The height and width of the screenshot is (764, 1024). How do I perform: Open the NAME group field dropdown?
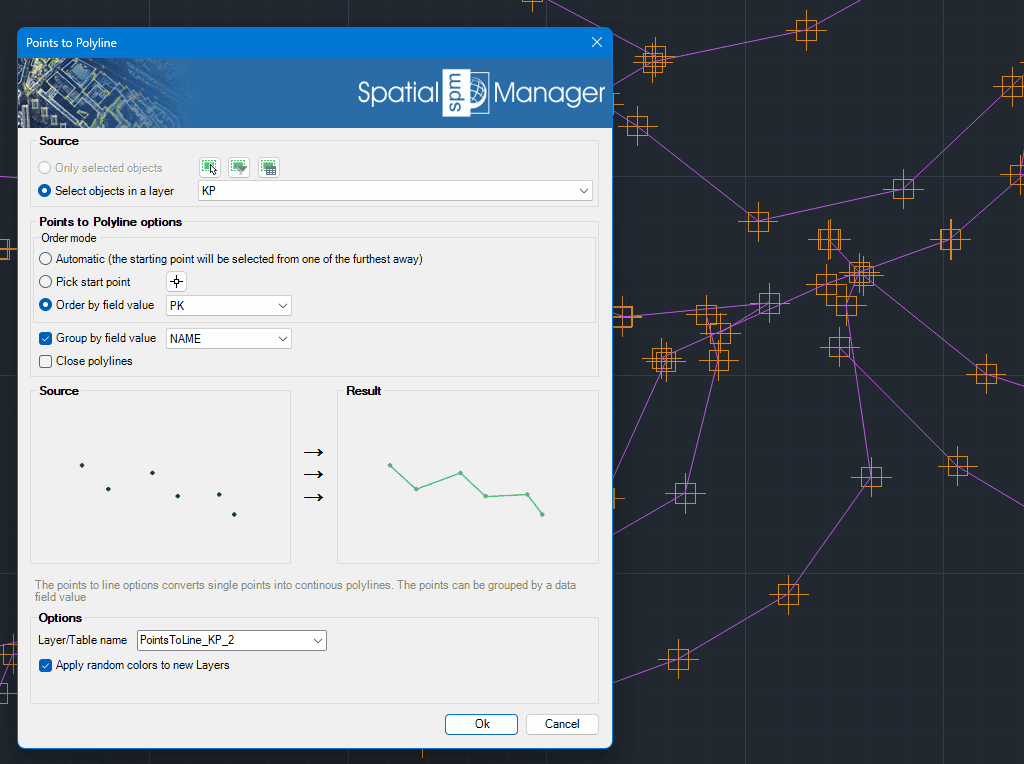229,339
